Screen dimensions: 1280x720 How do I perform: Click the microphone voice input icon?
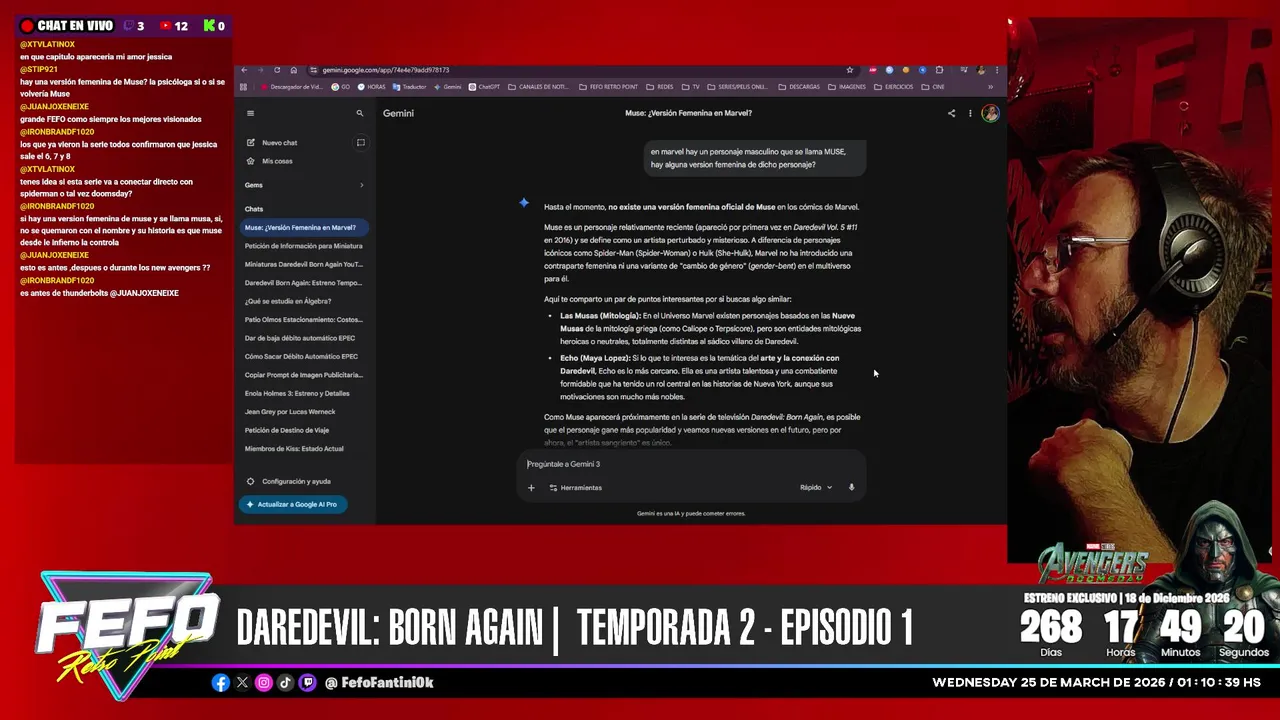click(852, 488)
